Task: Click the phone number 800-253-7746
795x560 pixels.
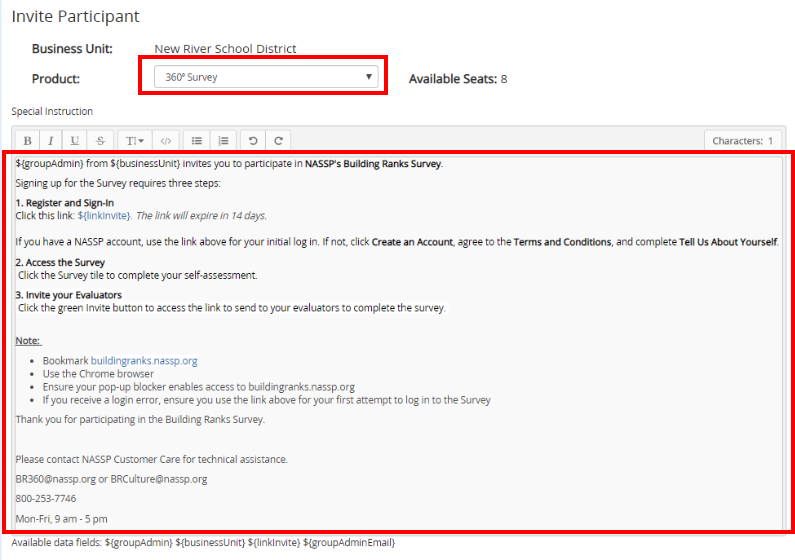Action: pos(46,499)
